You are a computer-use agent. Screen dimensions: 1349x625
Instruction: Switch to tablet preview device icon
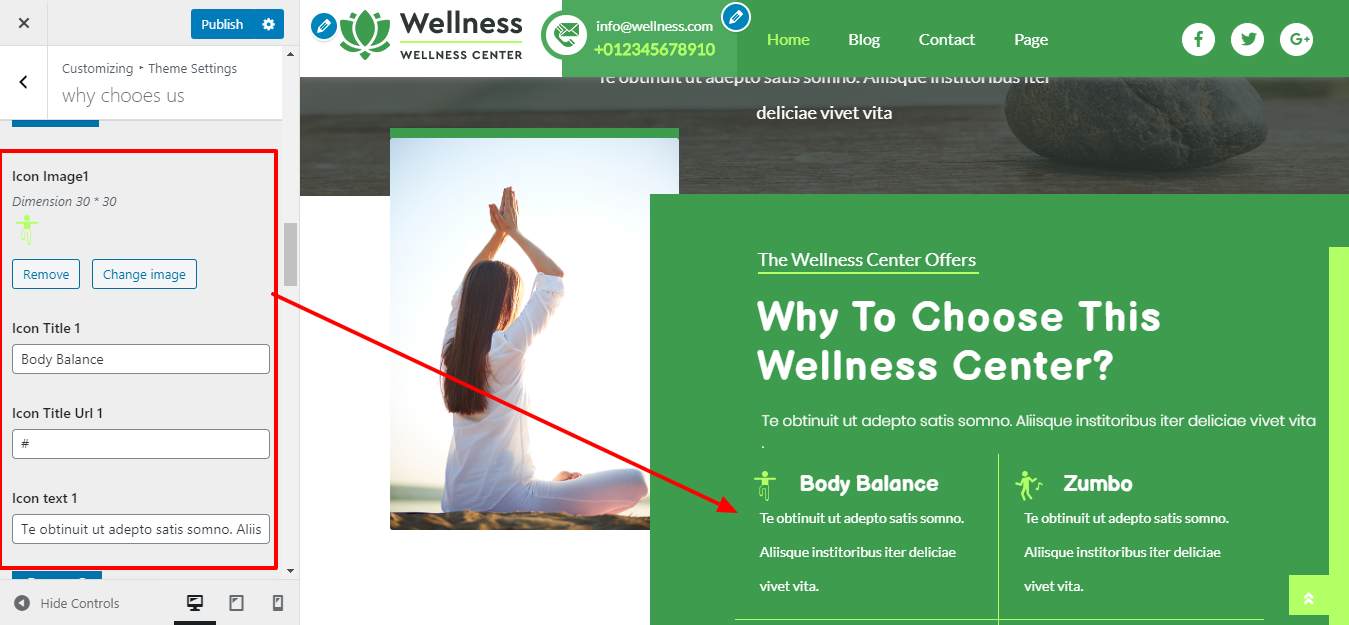pos(236,603)
